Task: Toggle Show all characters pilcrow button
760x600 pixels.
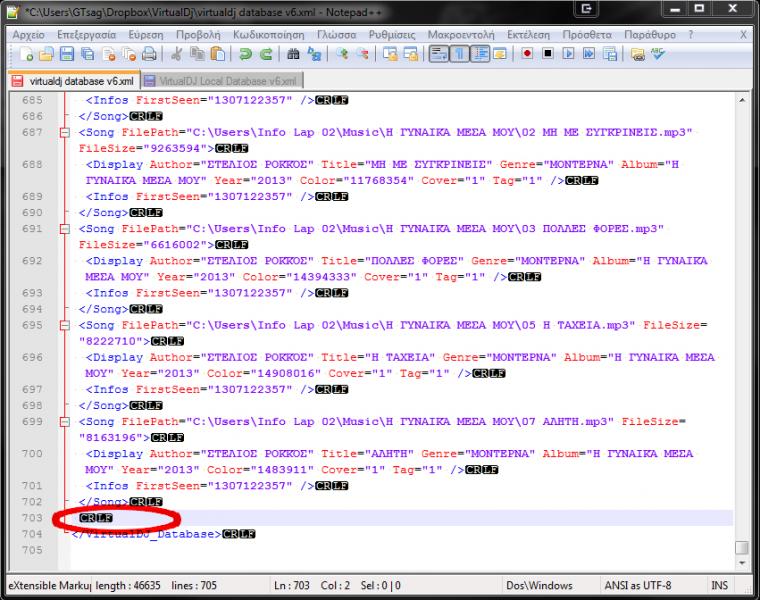Action: click(459, 54)
